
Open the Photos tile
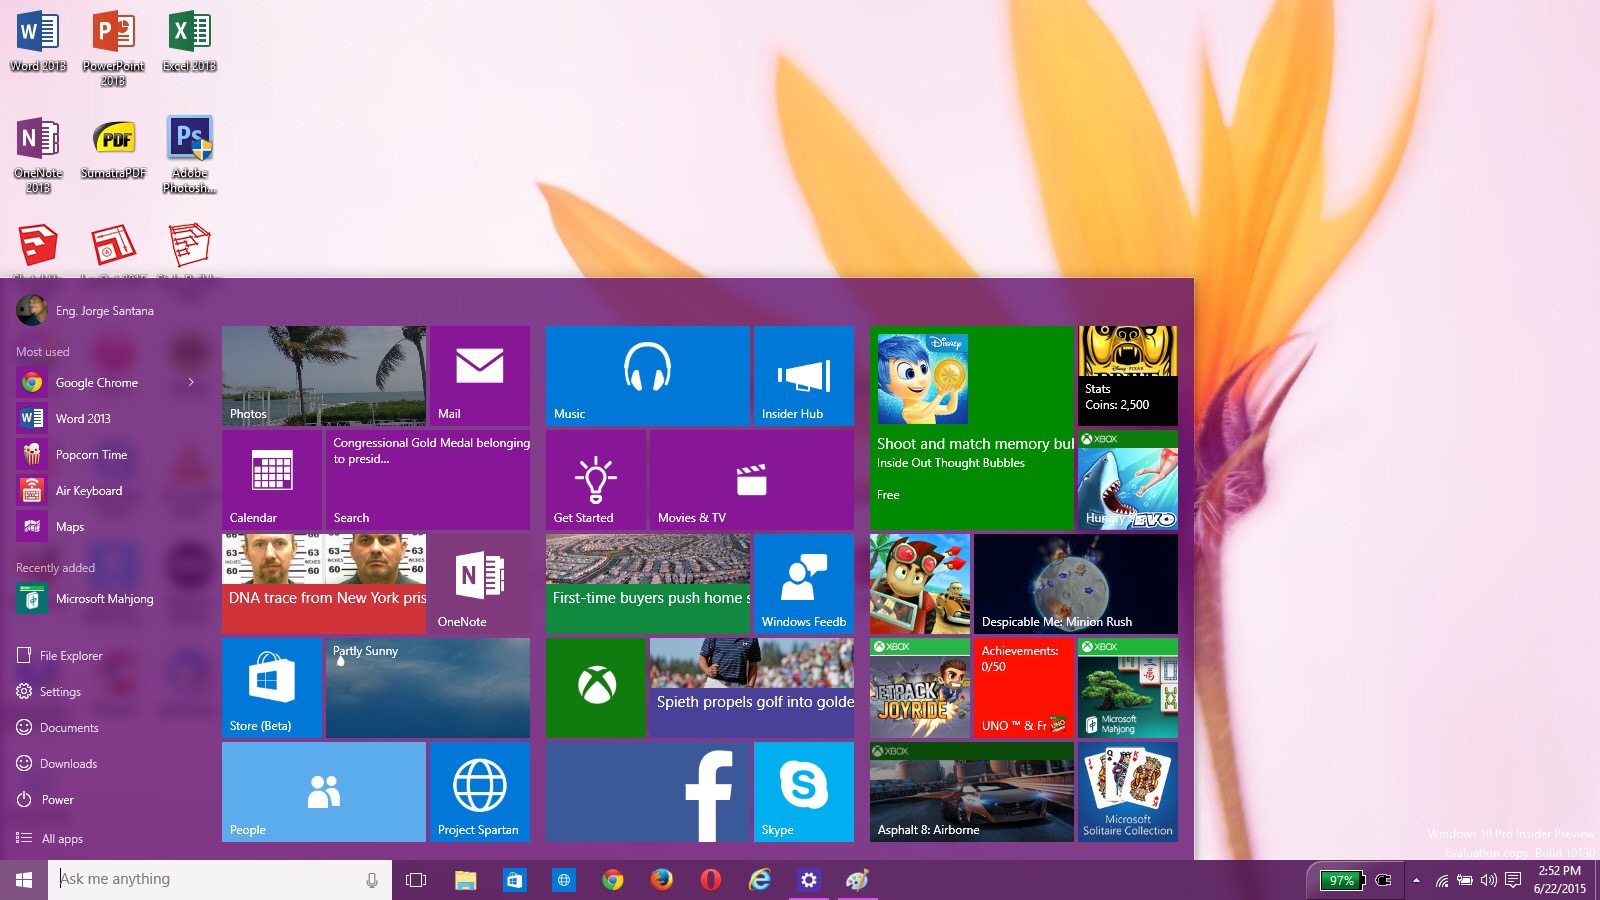(324, 376)
